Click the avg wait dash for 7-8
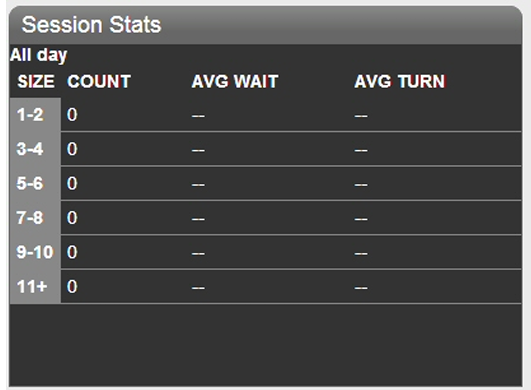Viewport: 531px width, 390px height. coord(198,219)
